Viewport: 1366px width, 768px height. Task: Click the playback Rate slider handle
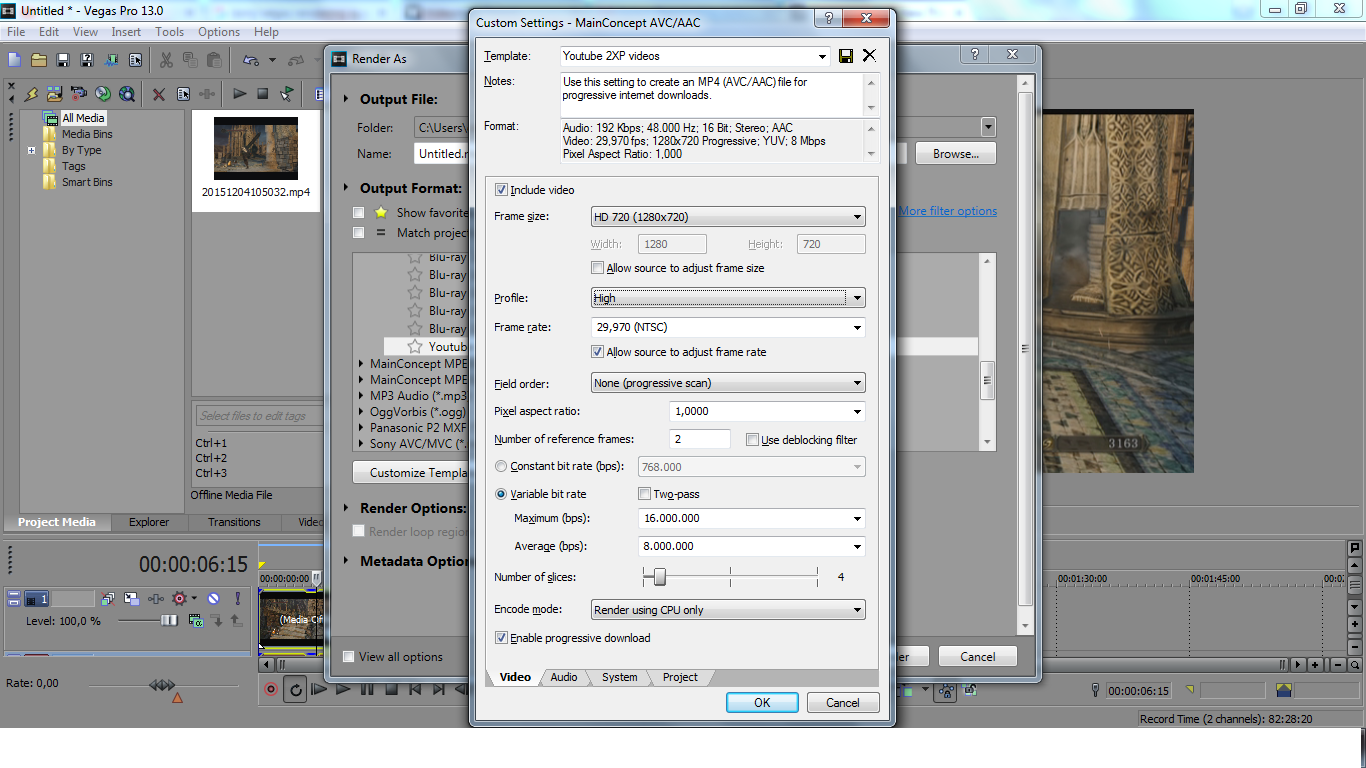pyautogui.click(x=162, y=685)
